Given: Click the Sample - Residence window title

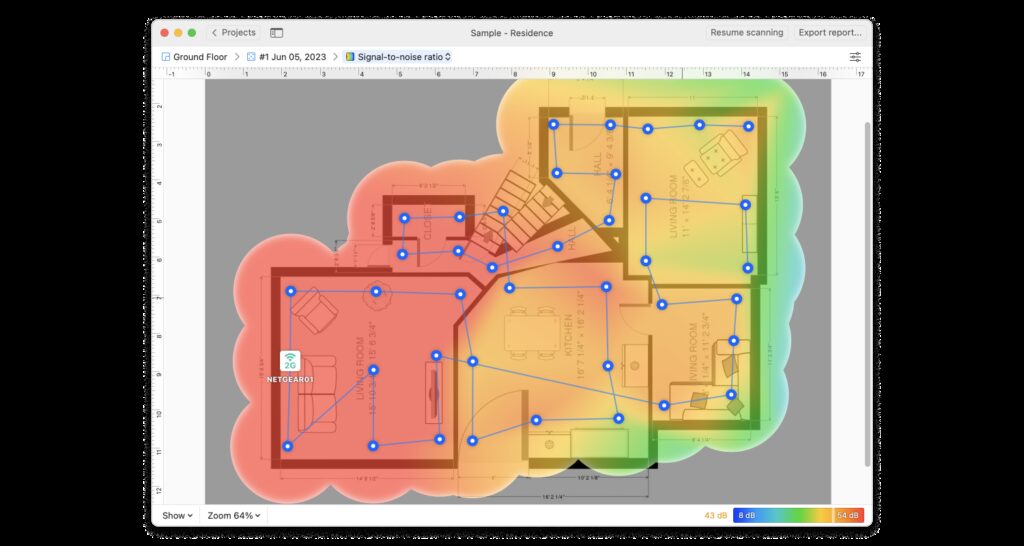Looking at the screenshot, I should click(511, 33).
